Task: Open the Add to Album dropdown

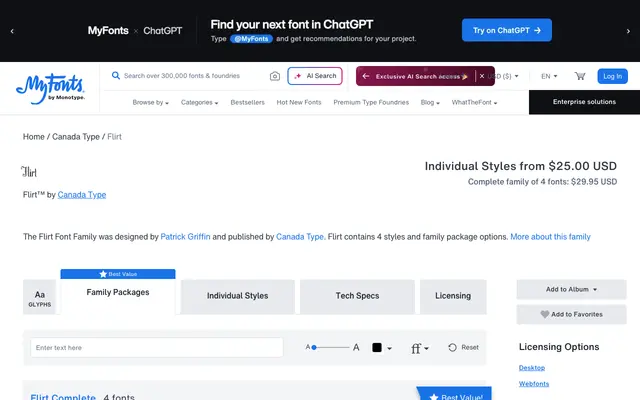Action: tap(571, 289)
